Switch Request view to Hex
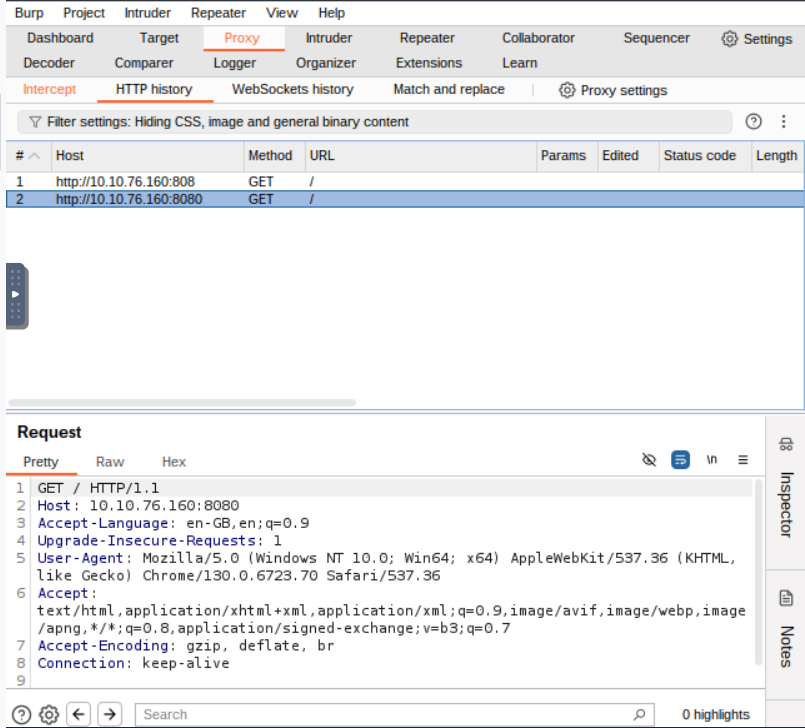The height and width of the screenshot is (728, 805). [x=174, y=462]
